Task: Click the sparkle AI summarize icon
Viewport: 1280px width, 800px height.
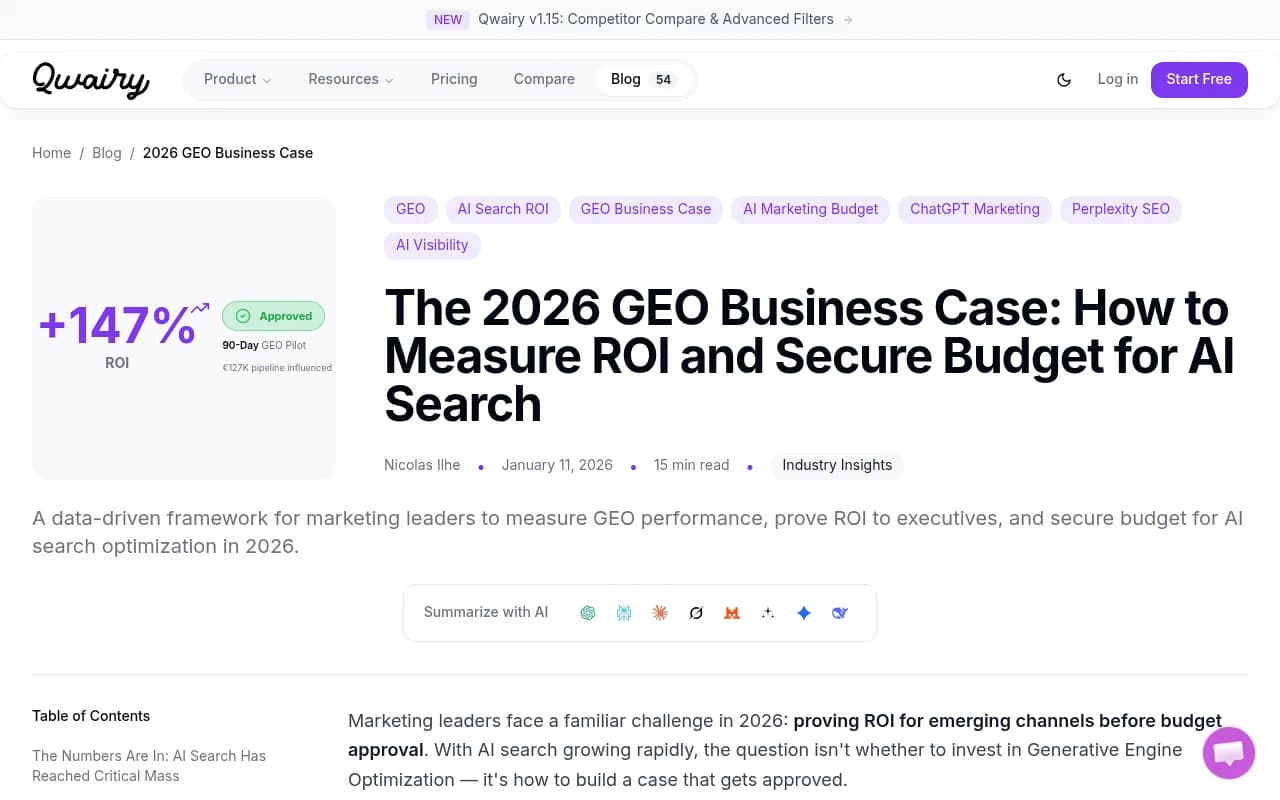Action: tap(768, 612)
